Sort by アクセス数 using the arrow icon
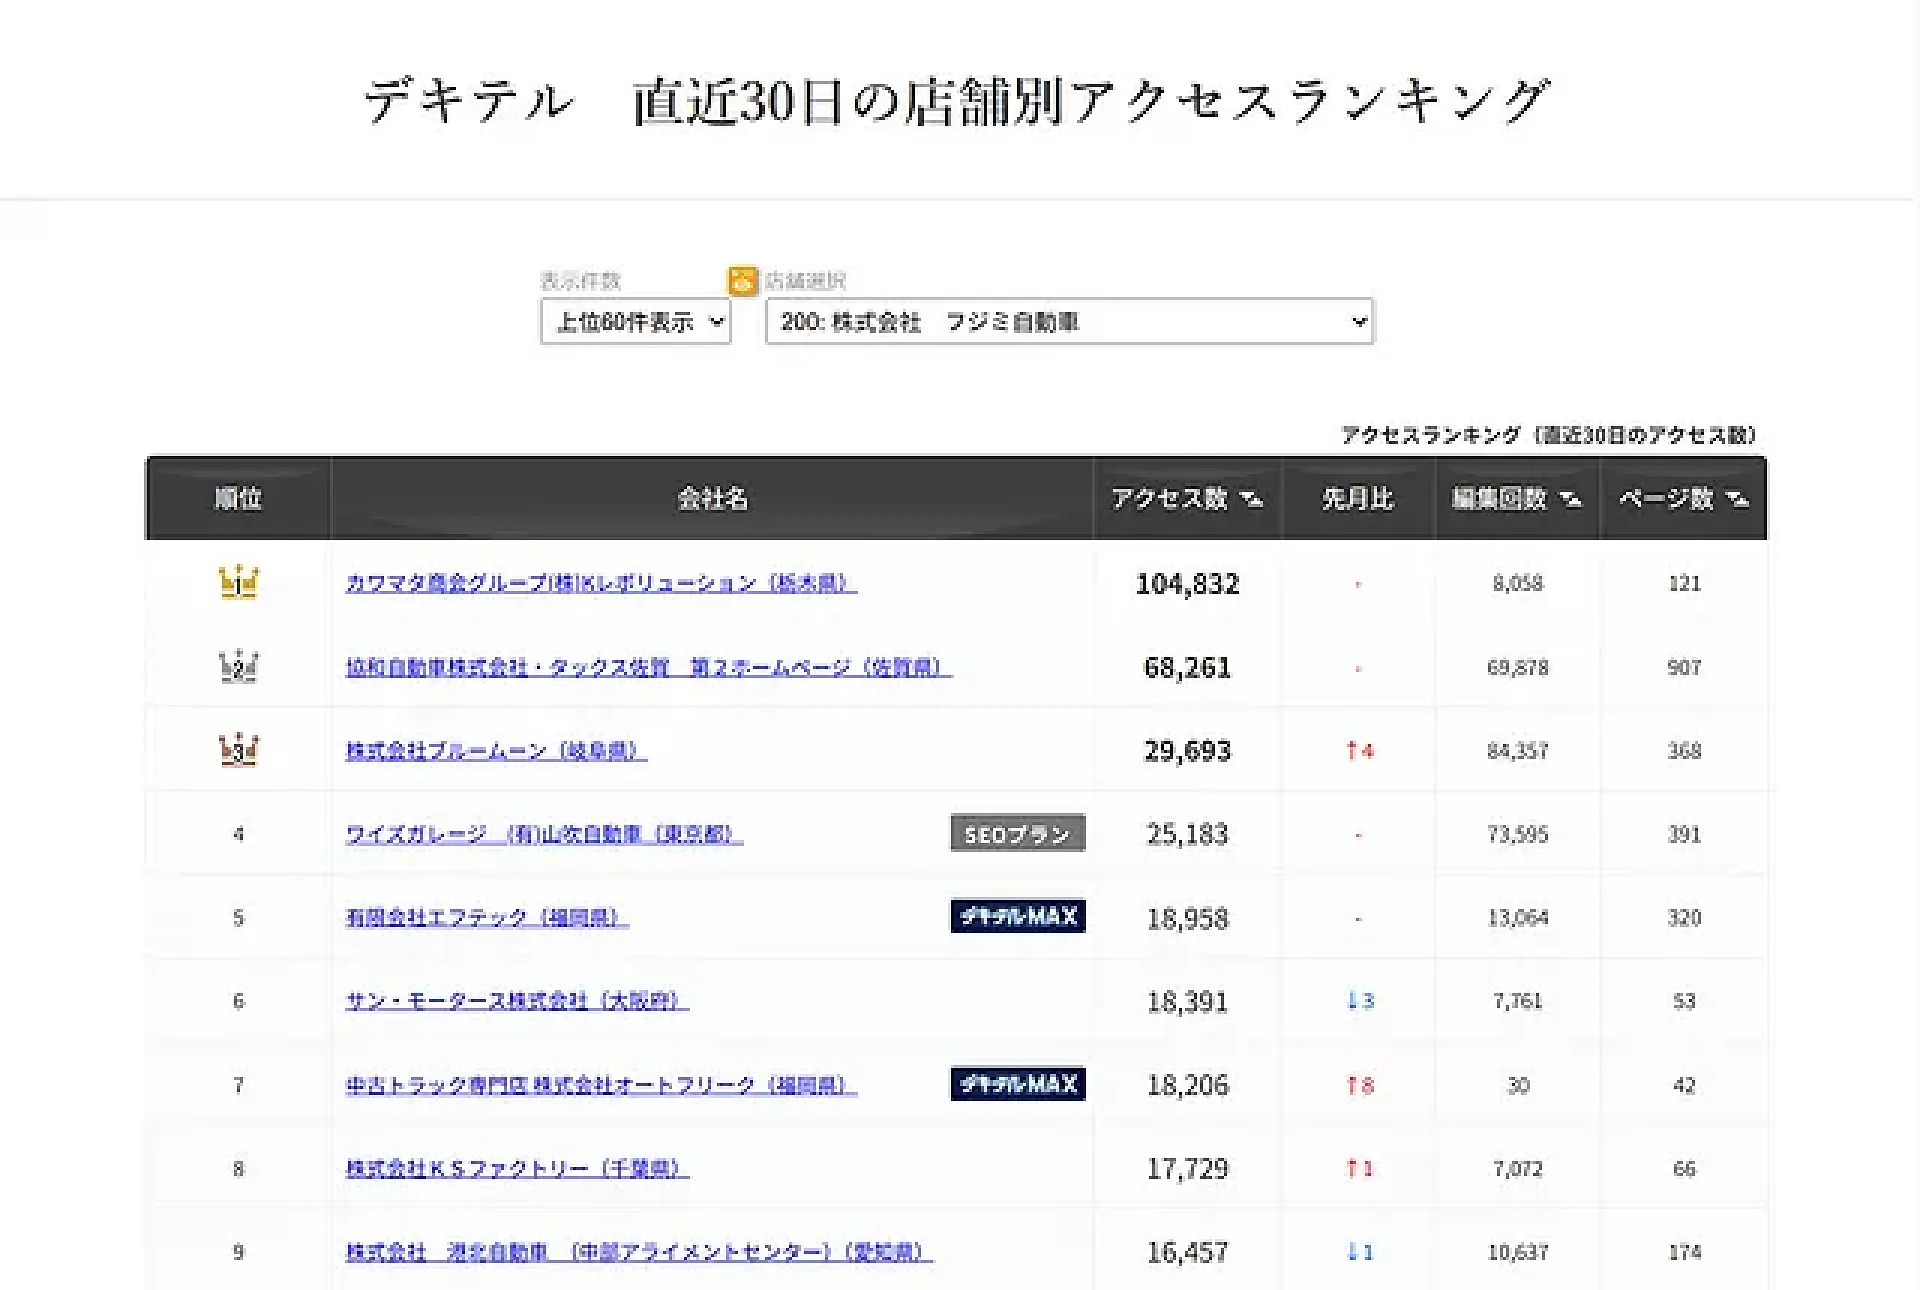The width and height of the screenshot is (1920, 1290). pos(1251,498)
